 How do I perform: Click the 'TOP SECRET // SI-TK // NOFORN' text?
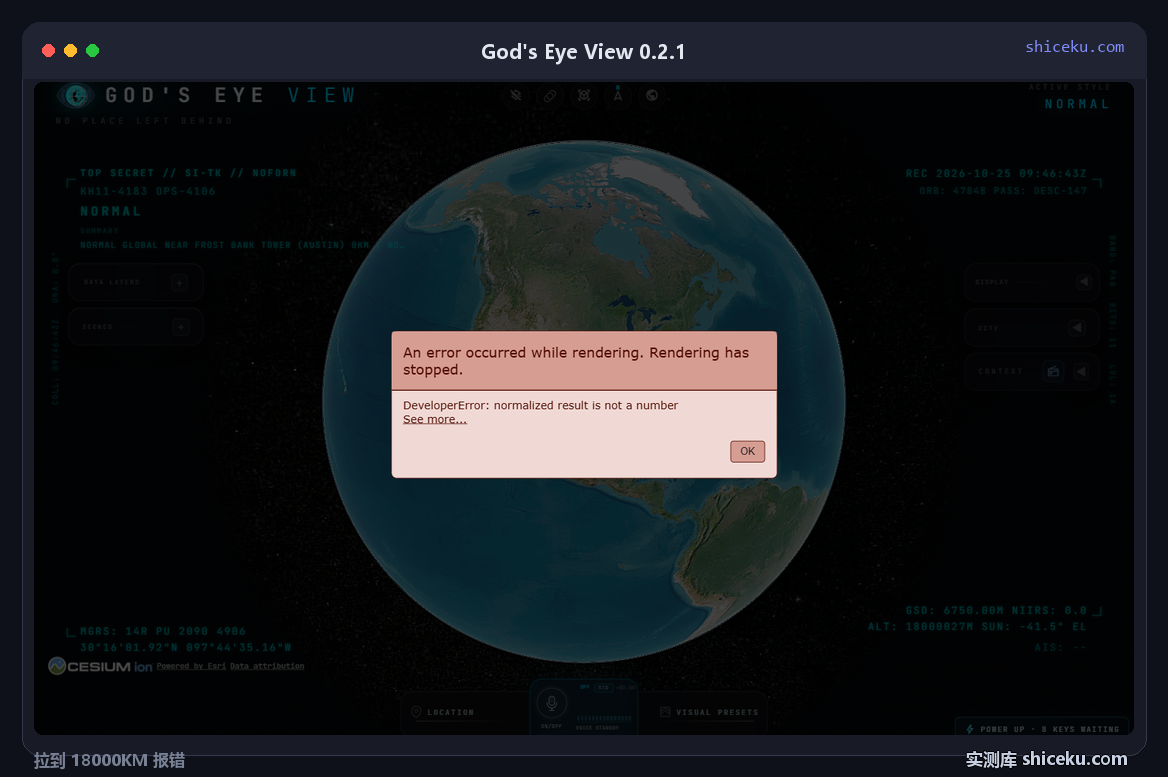[188, 173]
